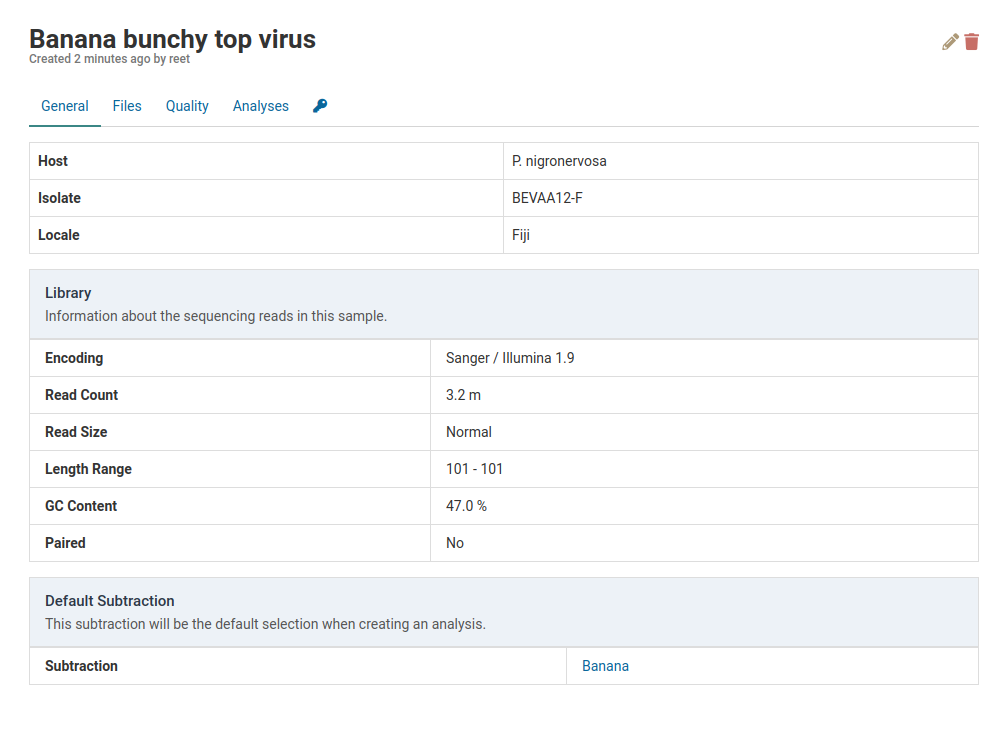Image resolution: width=1006 pixels, height=729 pixels.
Task: Select the isolate value BEVAA12-F
Action: click(x=547, y=198)
